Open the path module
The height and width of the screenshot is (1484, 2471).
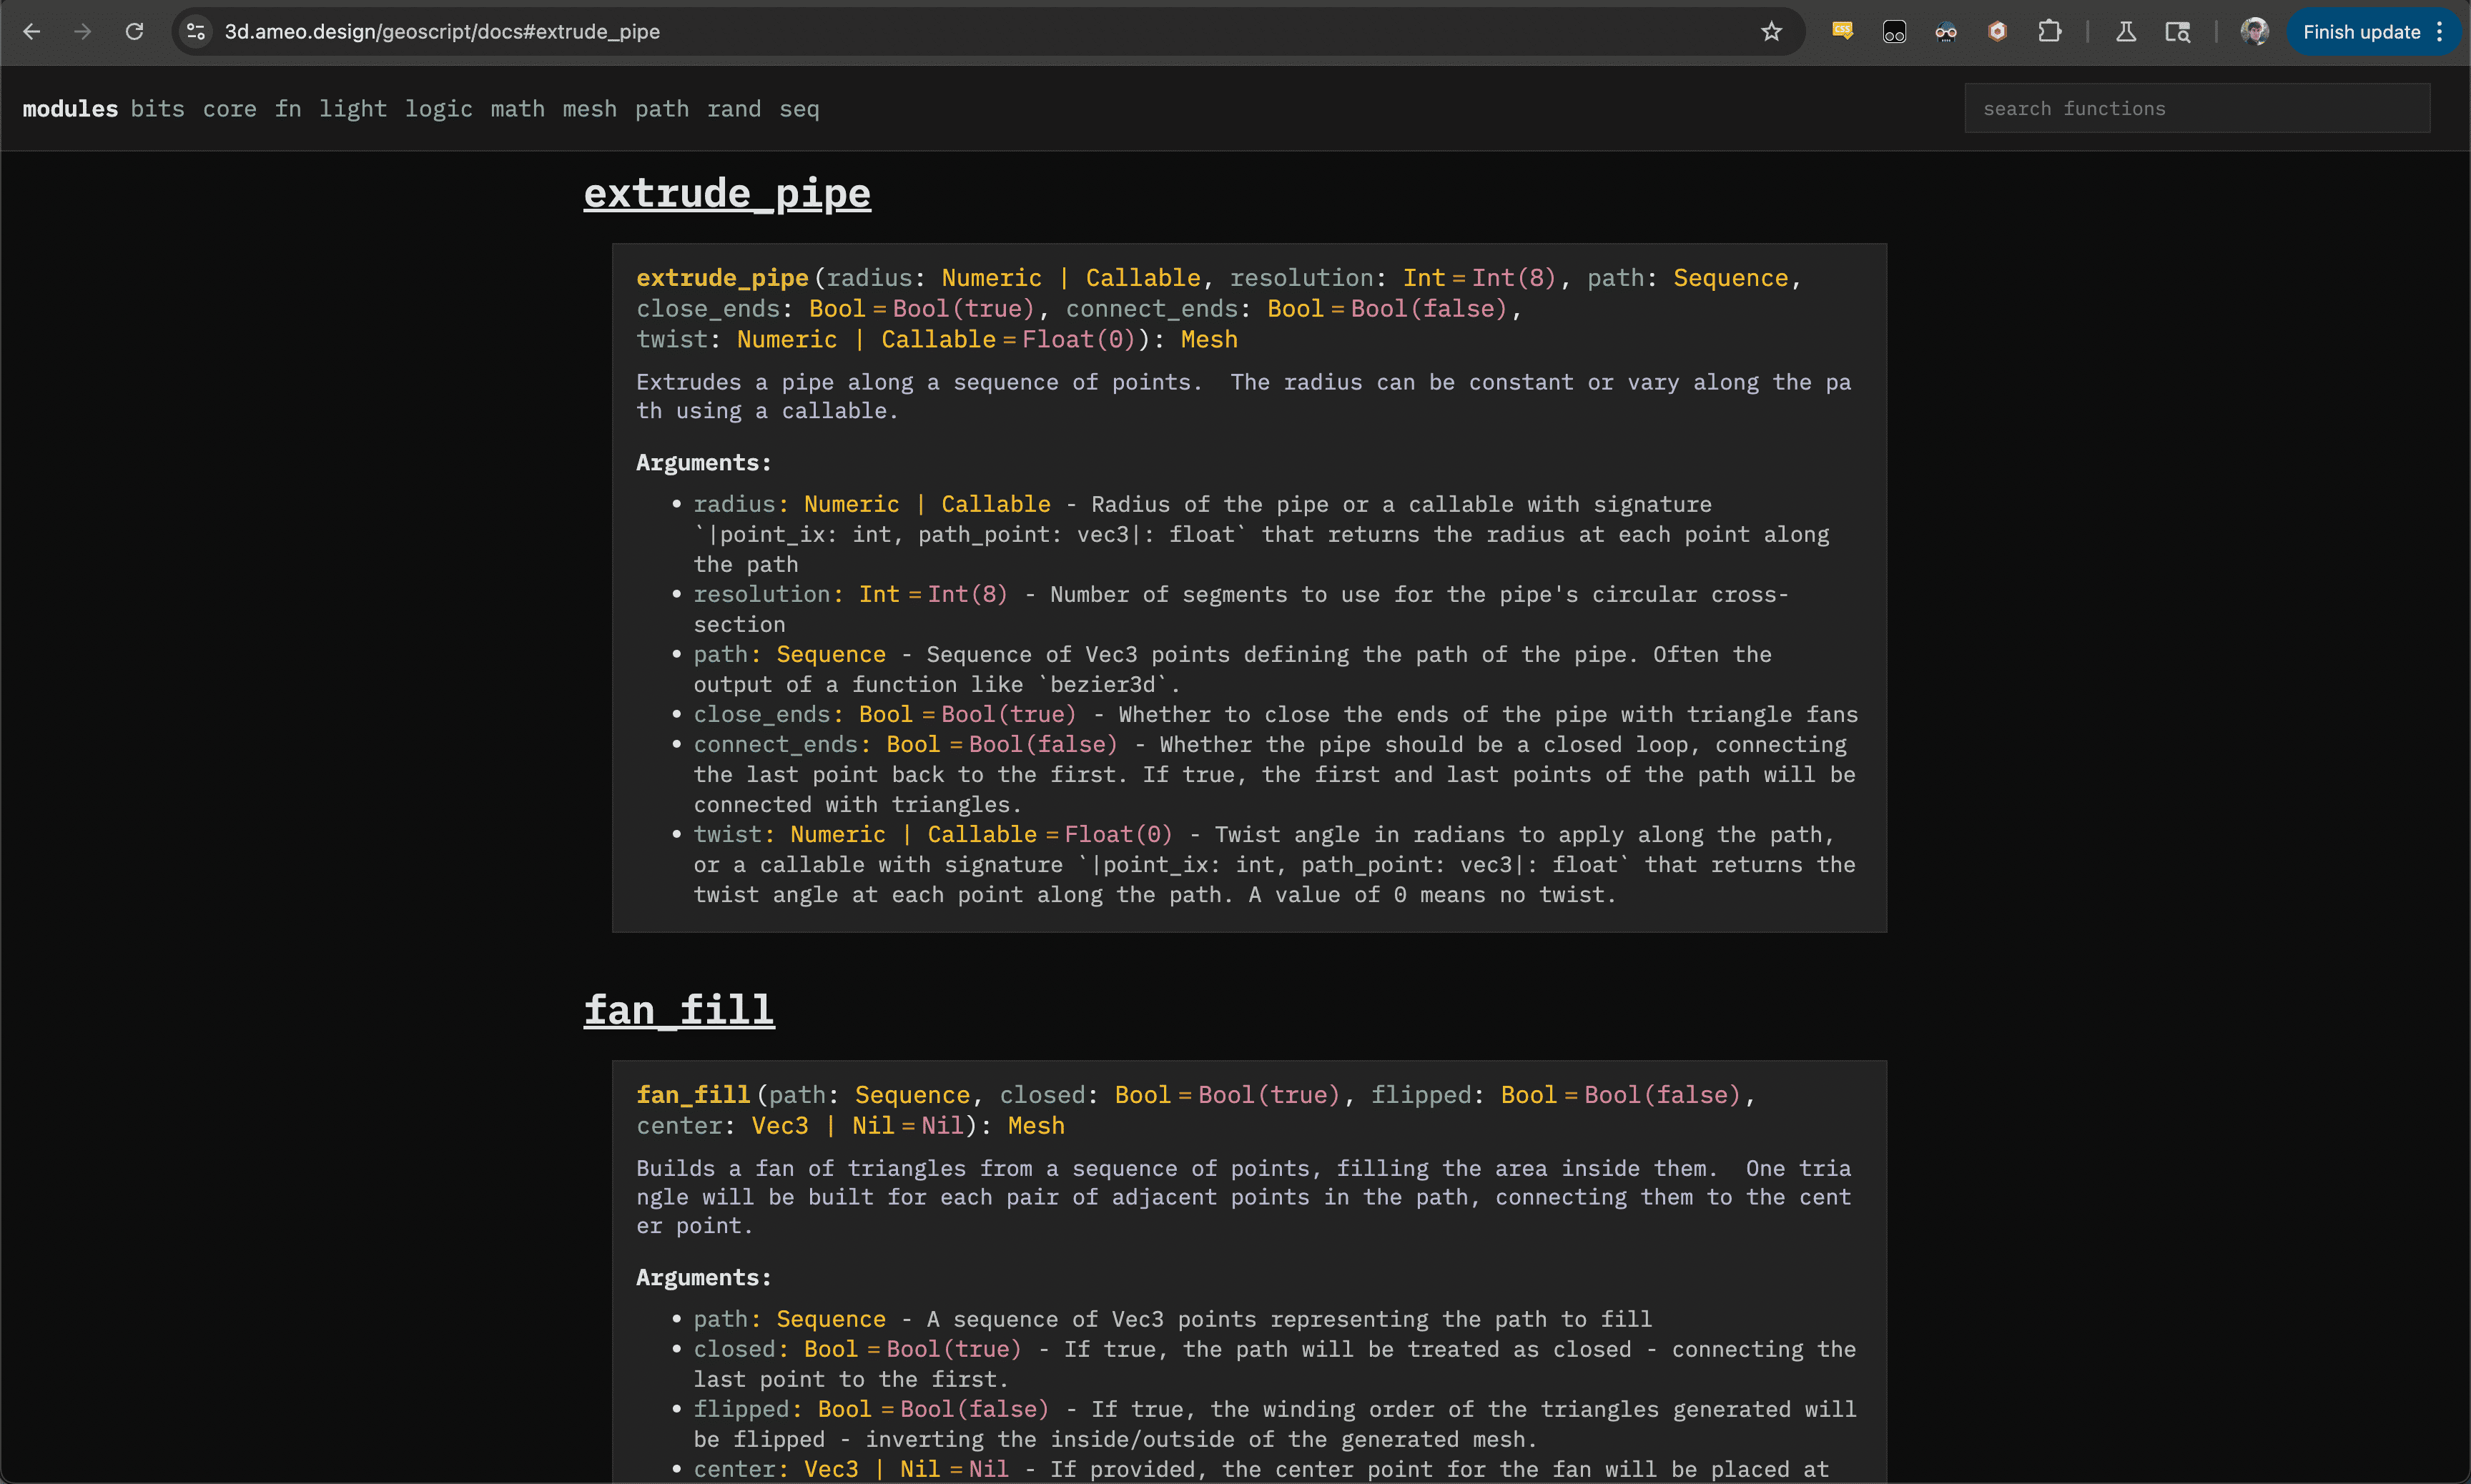click(x=662, y=109)
